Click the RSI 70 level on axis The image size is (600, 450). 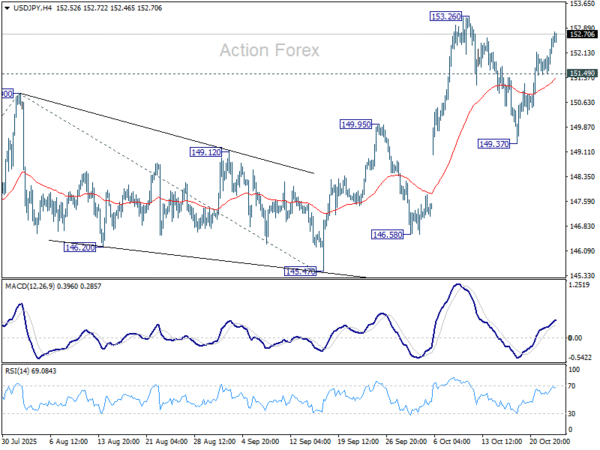573,384
